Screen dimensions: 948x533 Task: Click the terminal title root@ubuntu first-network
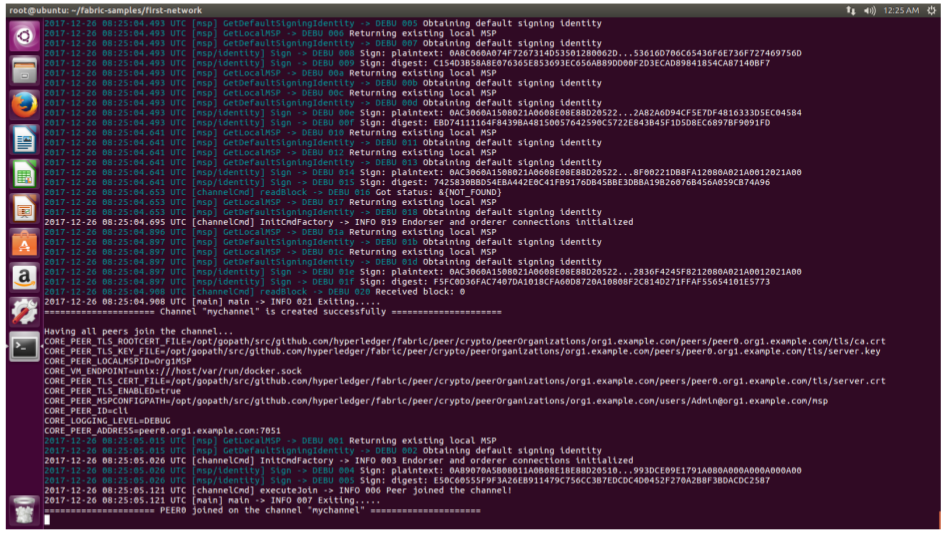pyautogui.click(x=106, y=10)
